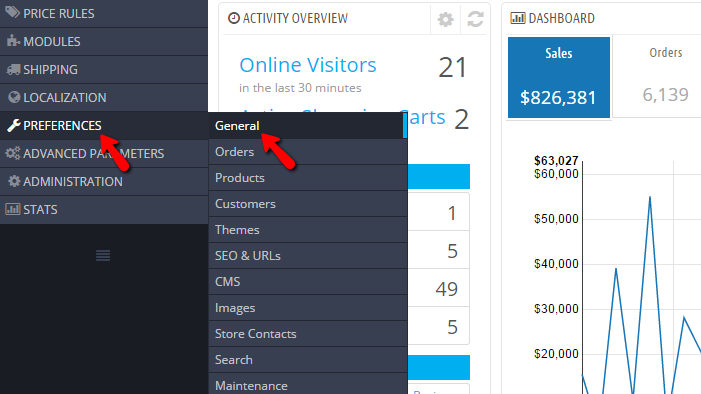The height and width of the screenshot is (394, 701).
Task: Click the $30,000 chart axis label
Action: pos(556,309)
